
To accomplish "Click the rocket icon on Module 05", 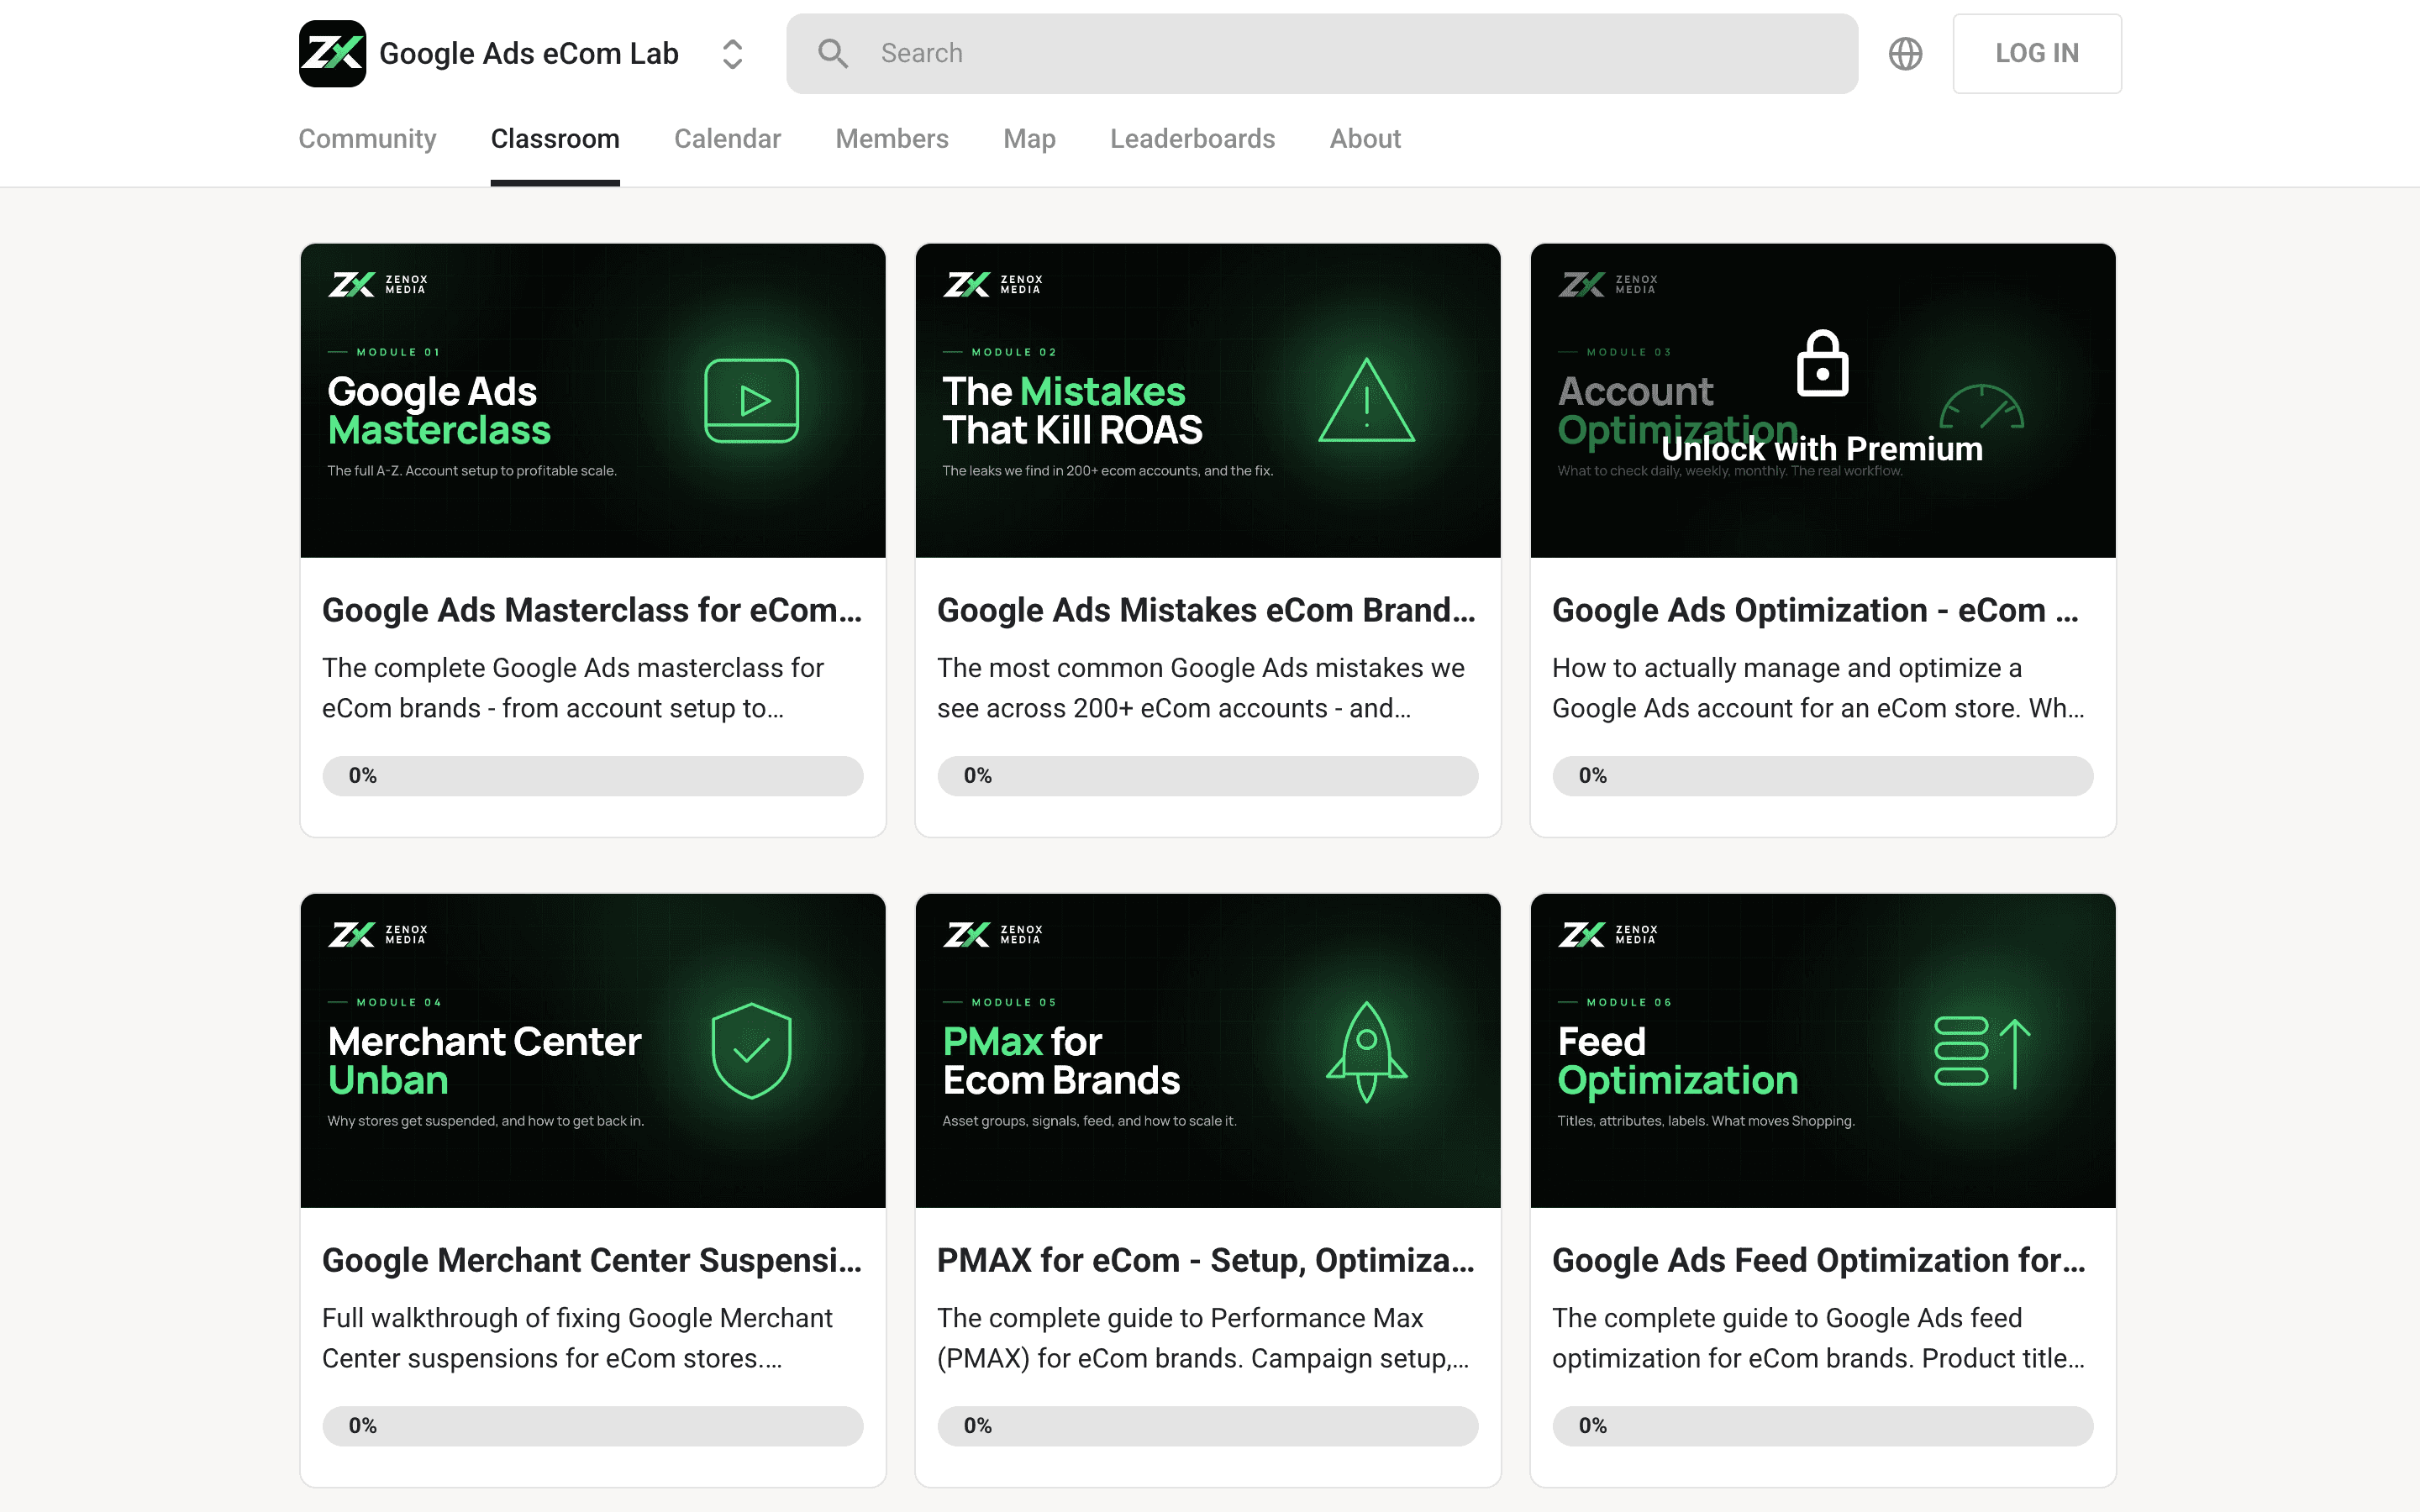I will pyautogui.click(x=1366, y=1052).
